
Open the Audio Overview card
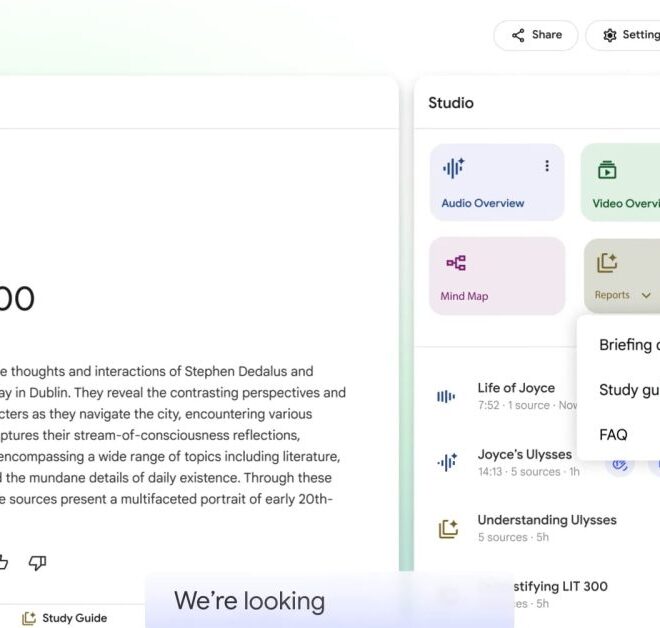point(497,182)
